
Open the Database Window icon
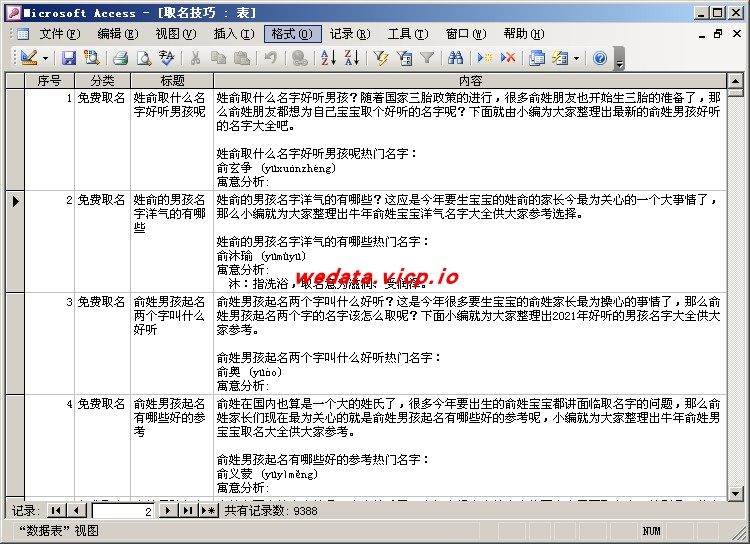click(x=537, y=58)
